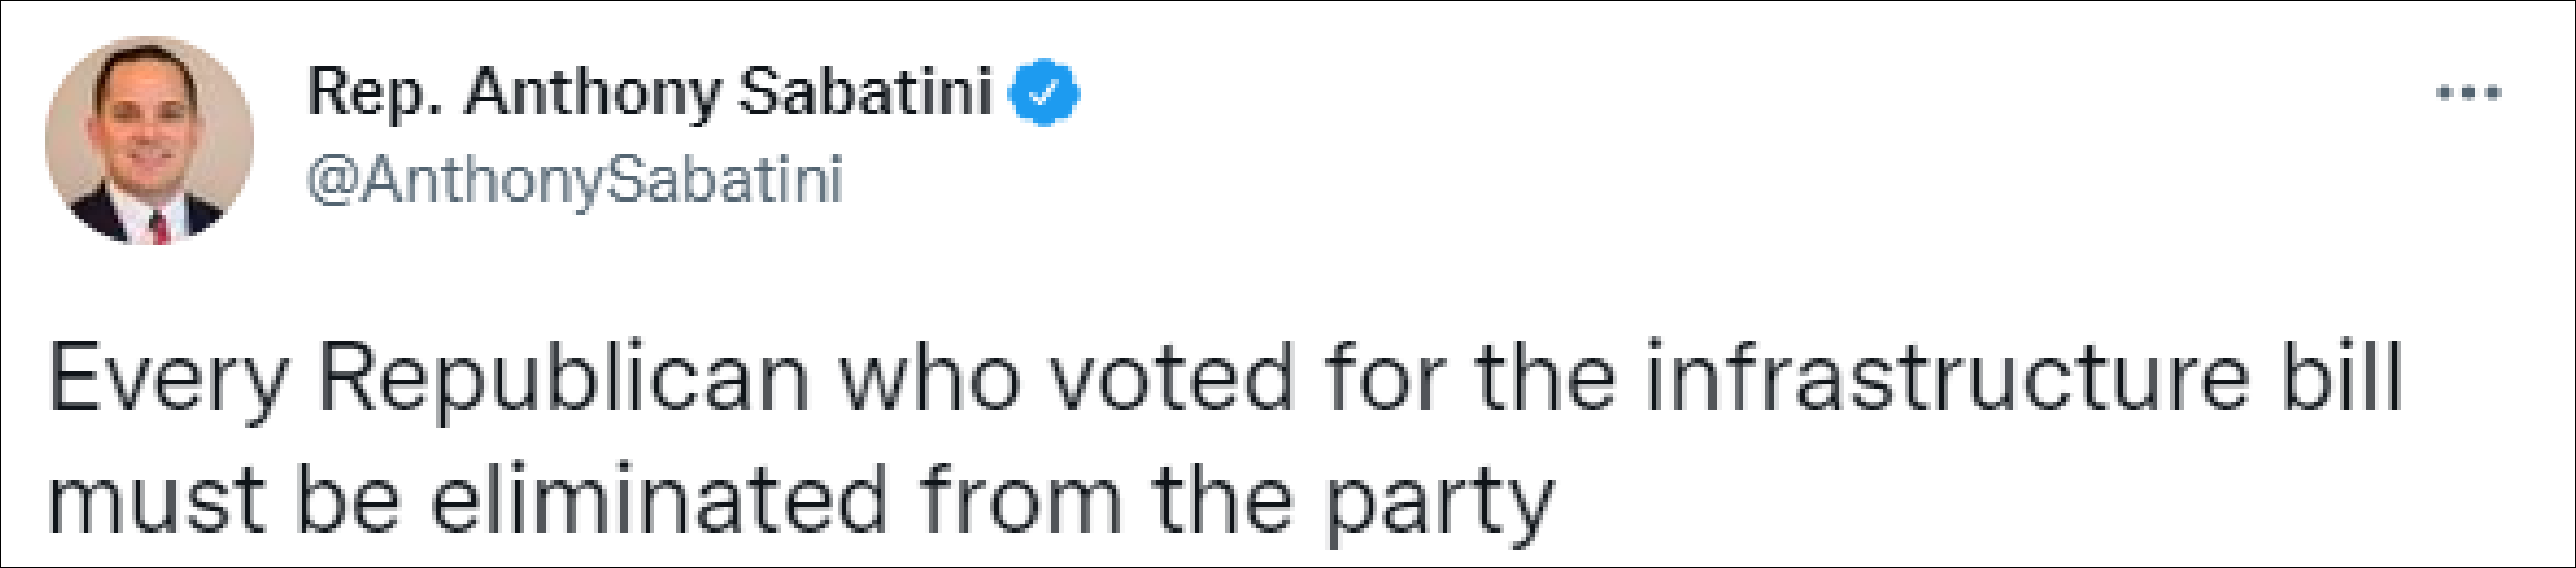Click the word "Republican" in the tweet

click(563, 379)
